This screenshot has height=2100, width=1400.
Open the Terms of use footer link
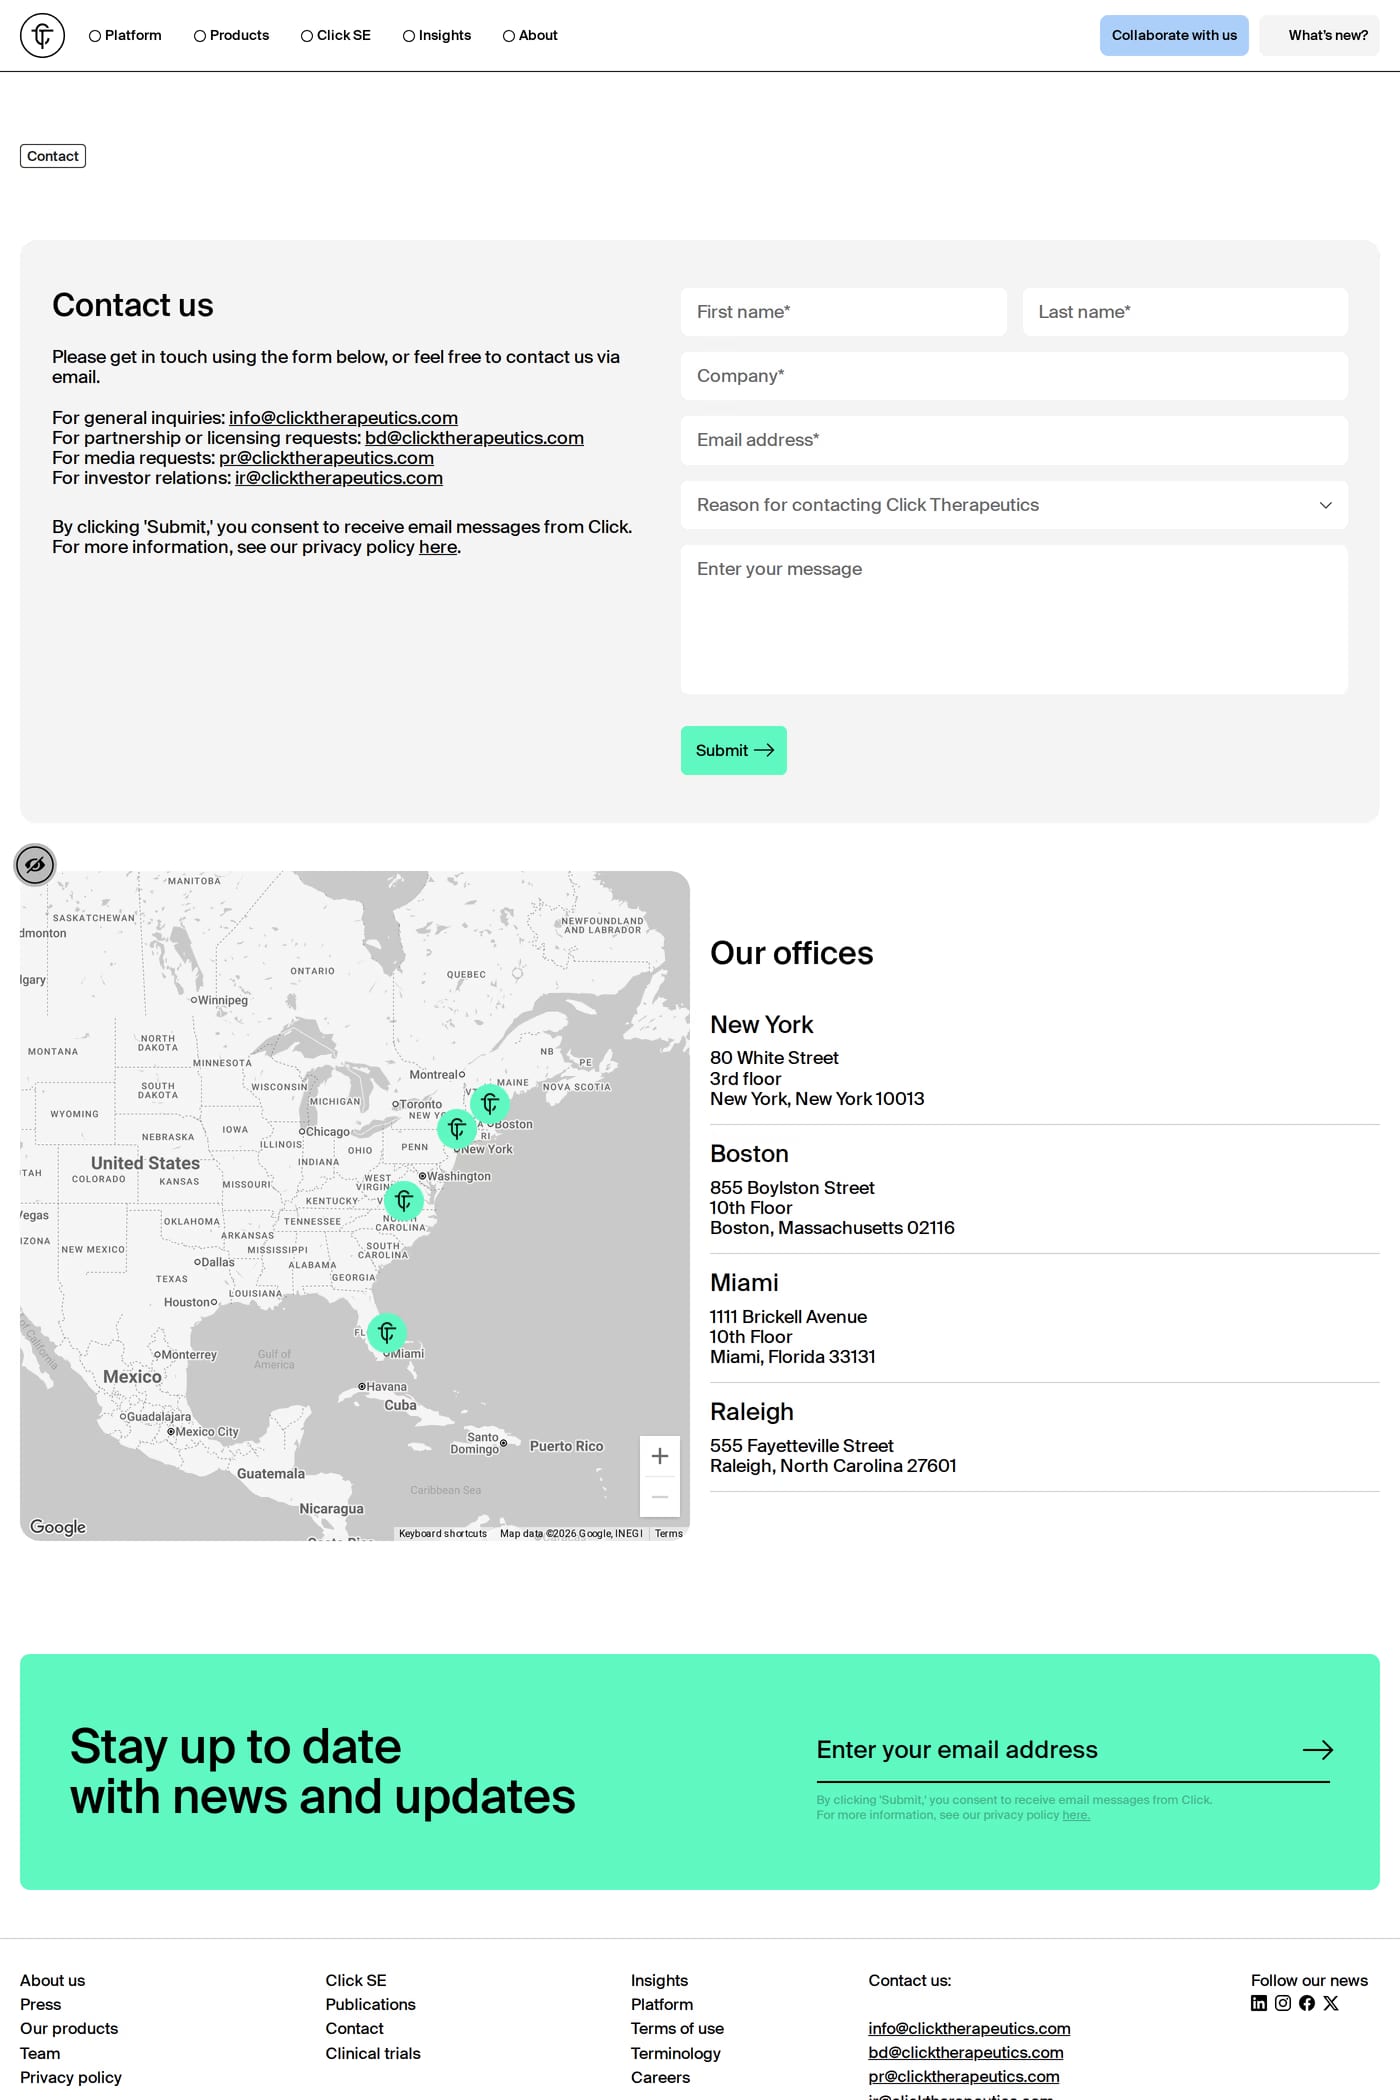[x=677, y=2028]
